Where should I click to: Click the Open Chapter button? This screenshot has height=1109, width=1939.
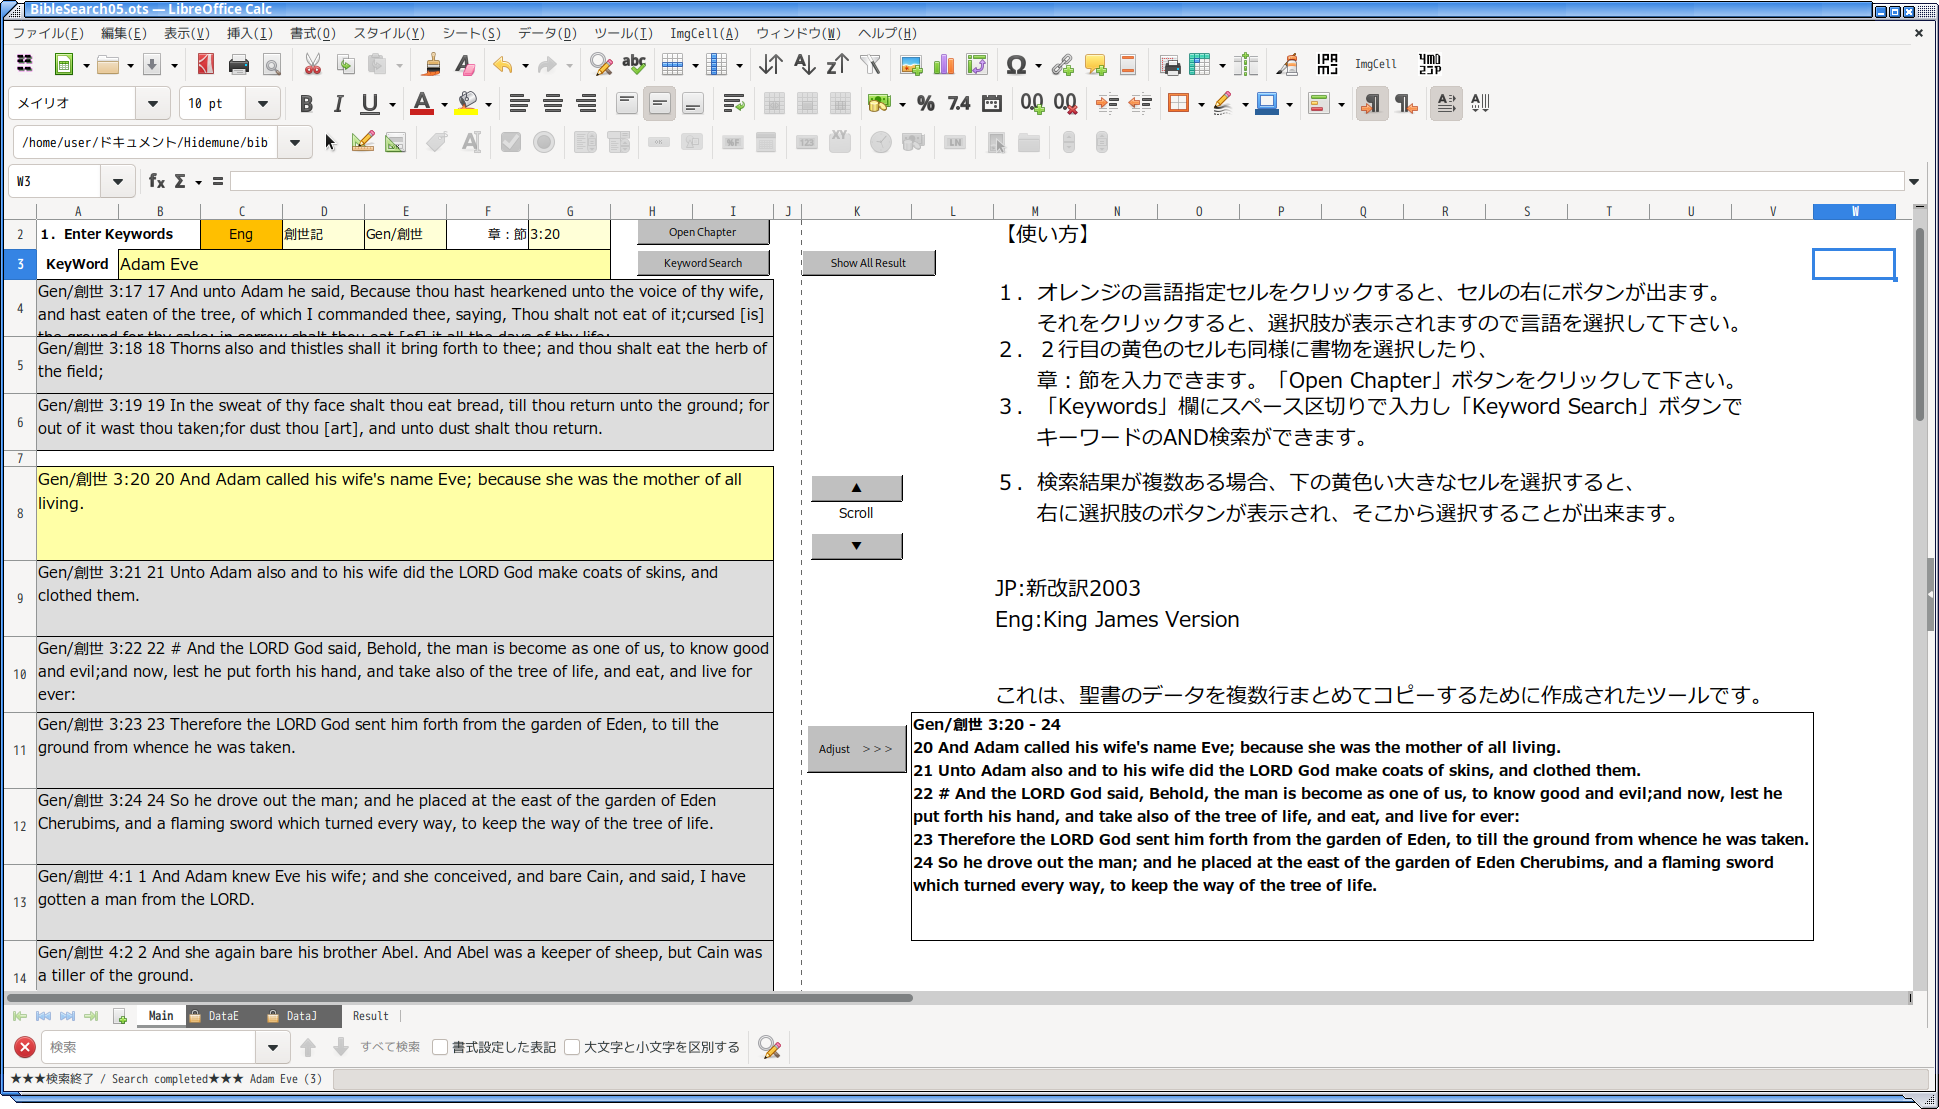pos(703,232)
